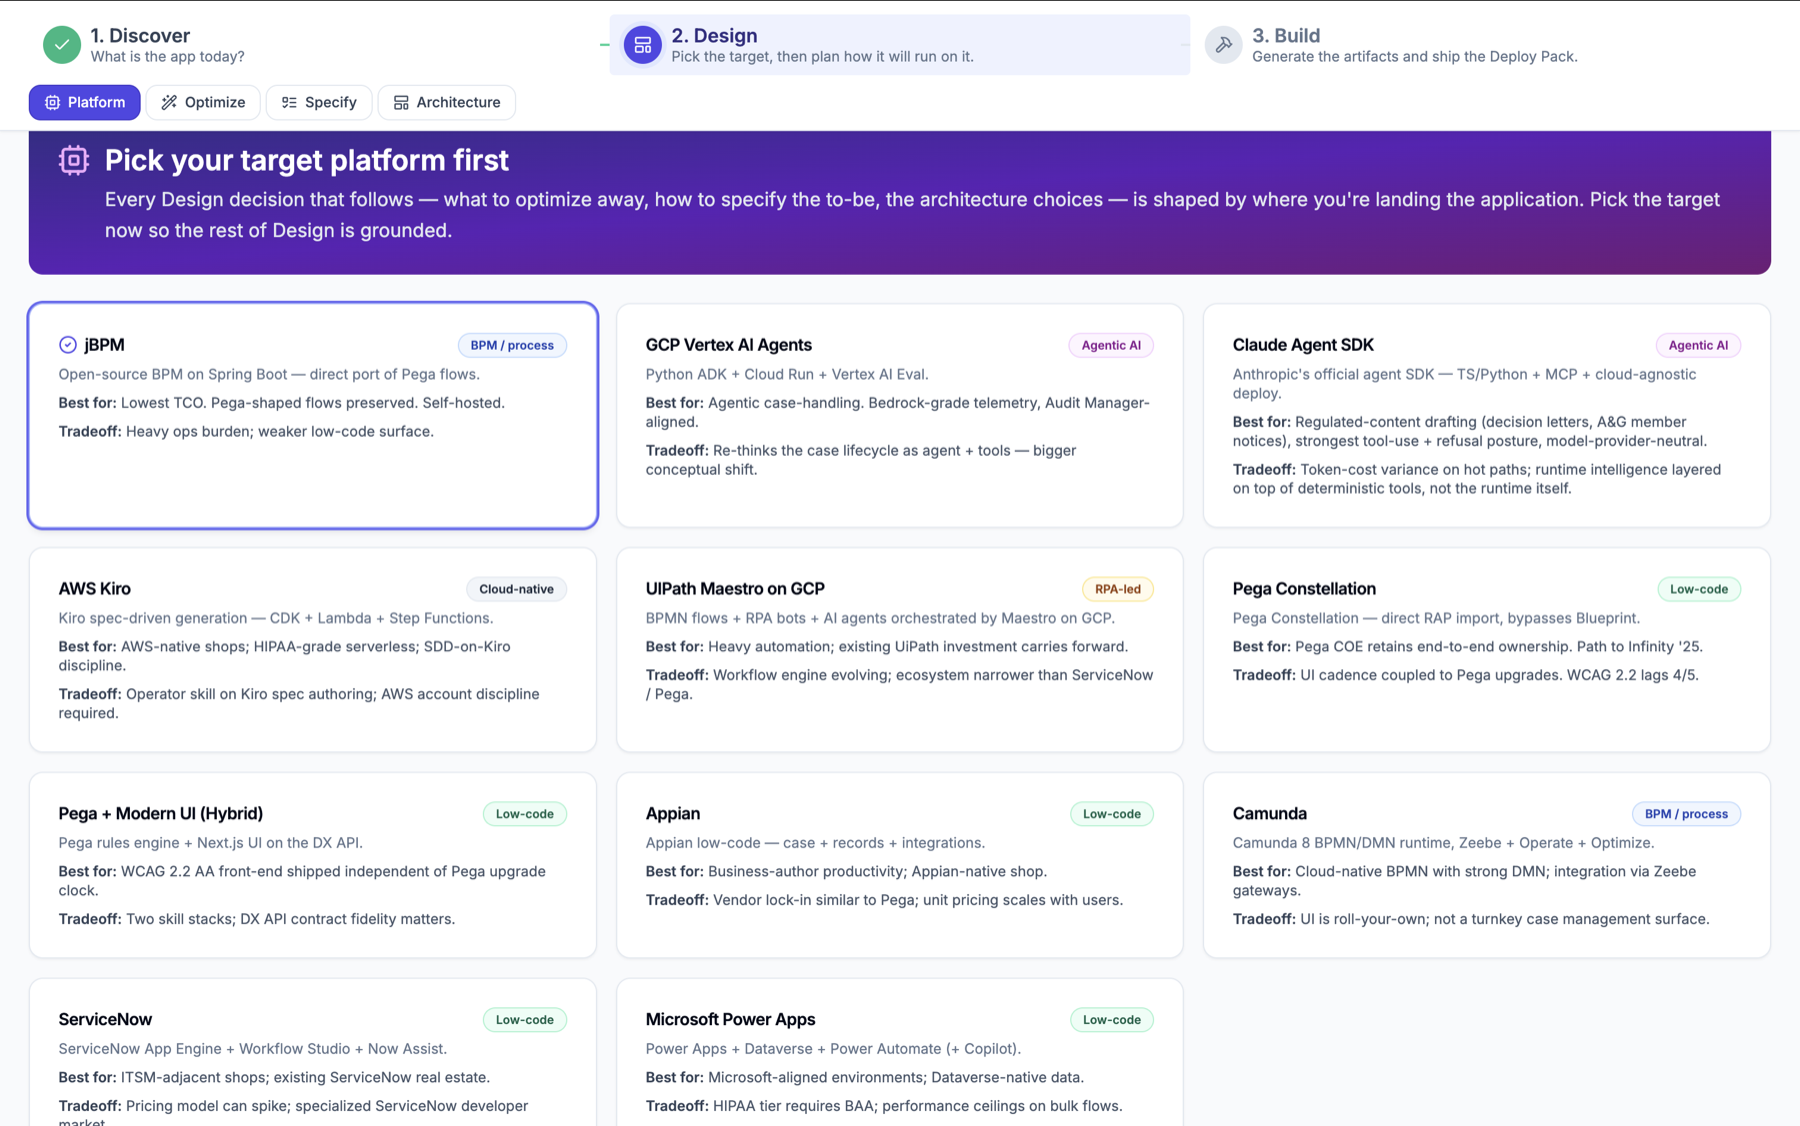Switch to the Specify tab

click(319, 102)
